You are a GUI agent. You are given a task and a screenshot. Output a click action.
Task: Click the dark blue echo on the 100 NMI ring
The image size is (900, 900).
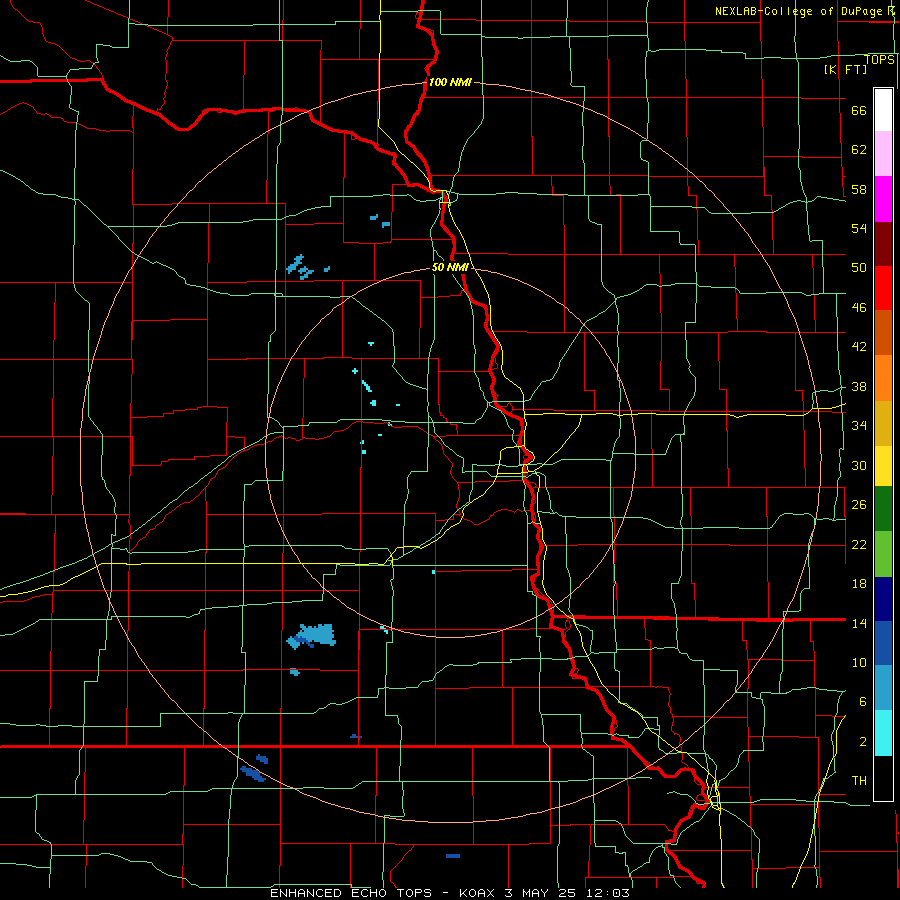click(x=253, y=774)
